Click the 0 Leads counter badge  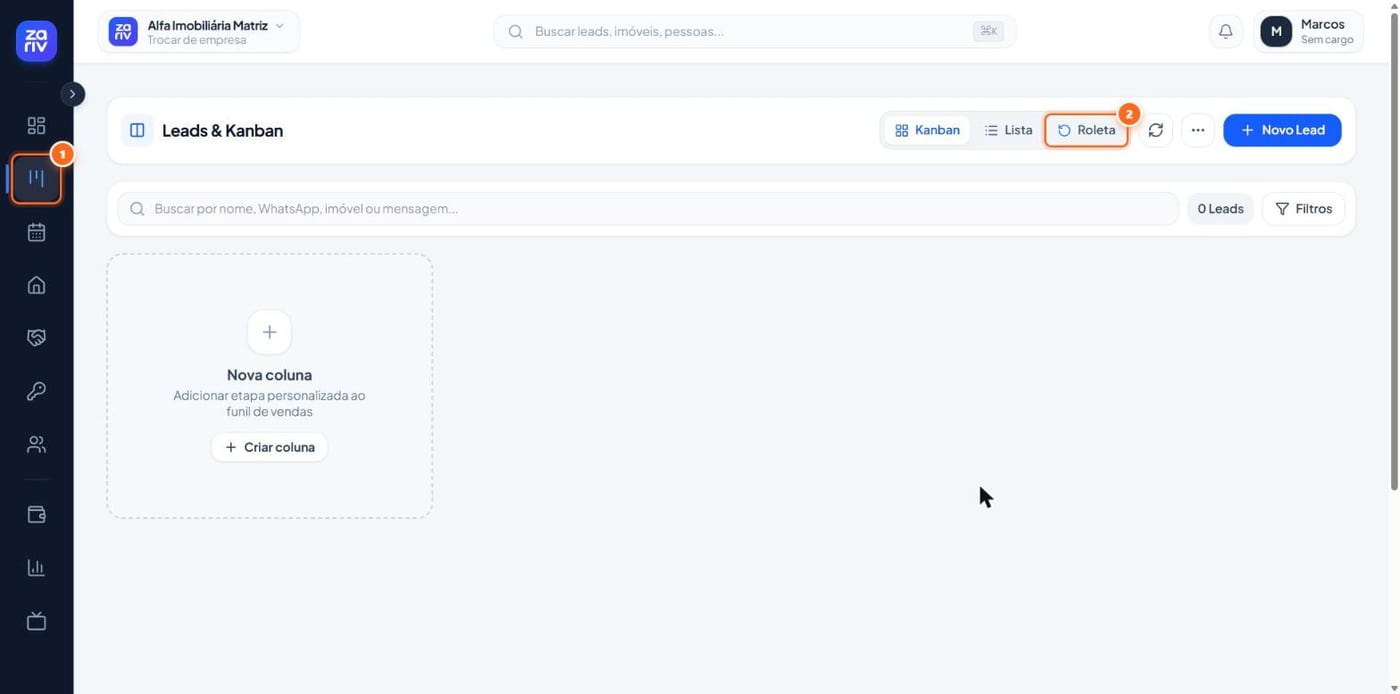click(1220, 209)
